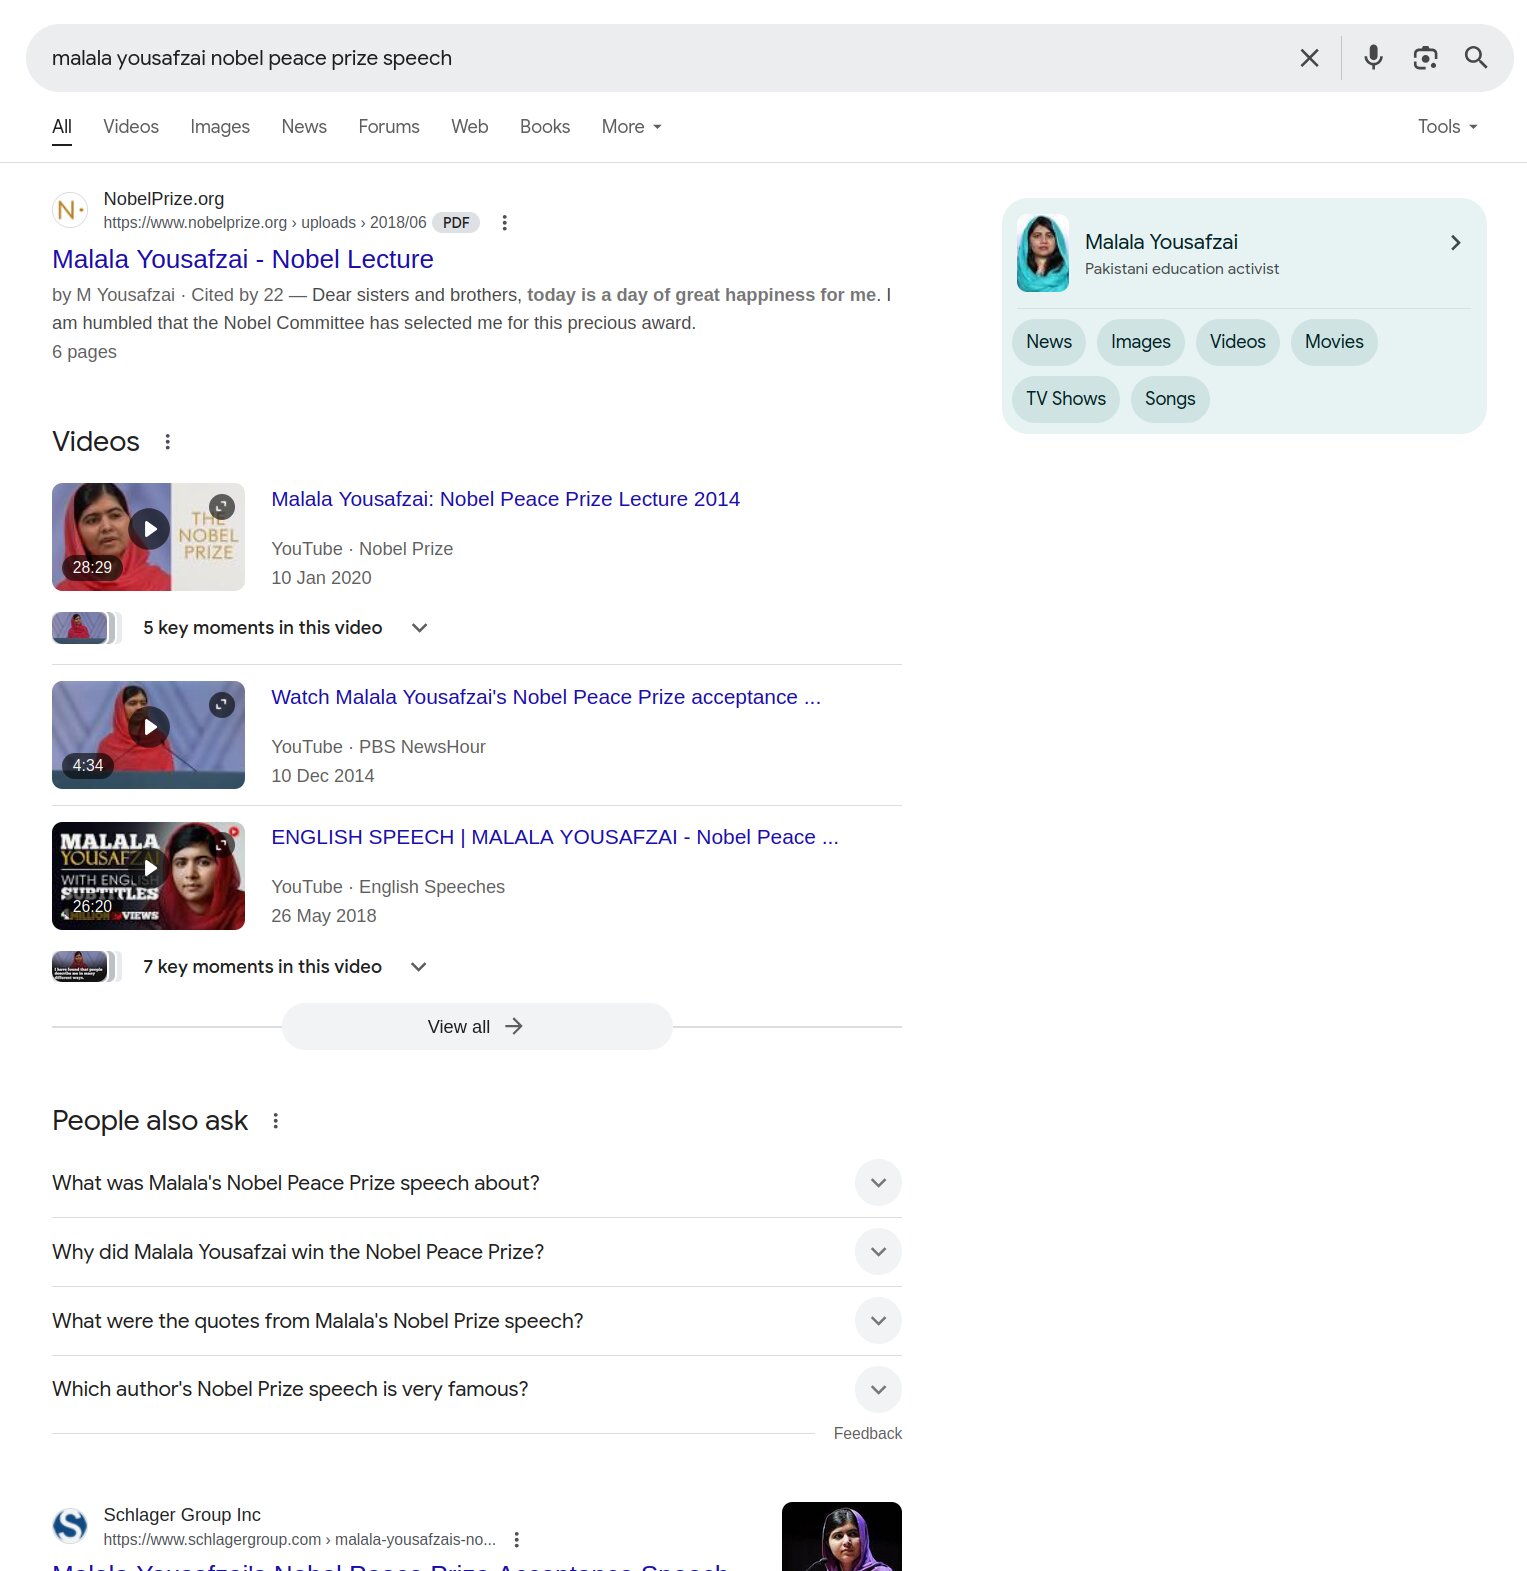This screenshot has width=1527, height=1571.
Task: Click the View all arrow button
Action: tap(477, 1026)
